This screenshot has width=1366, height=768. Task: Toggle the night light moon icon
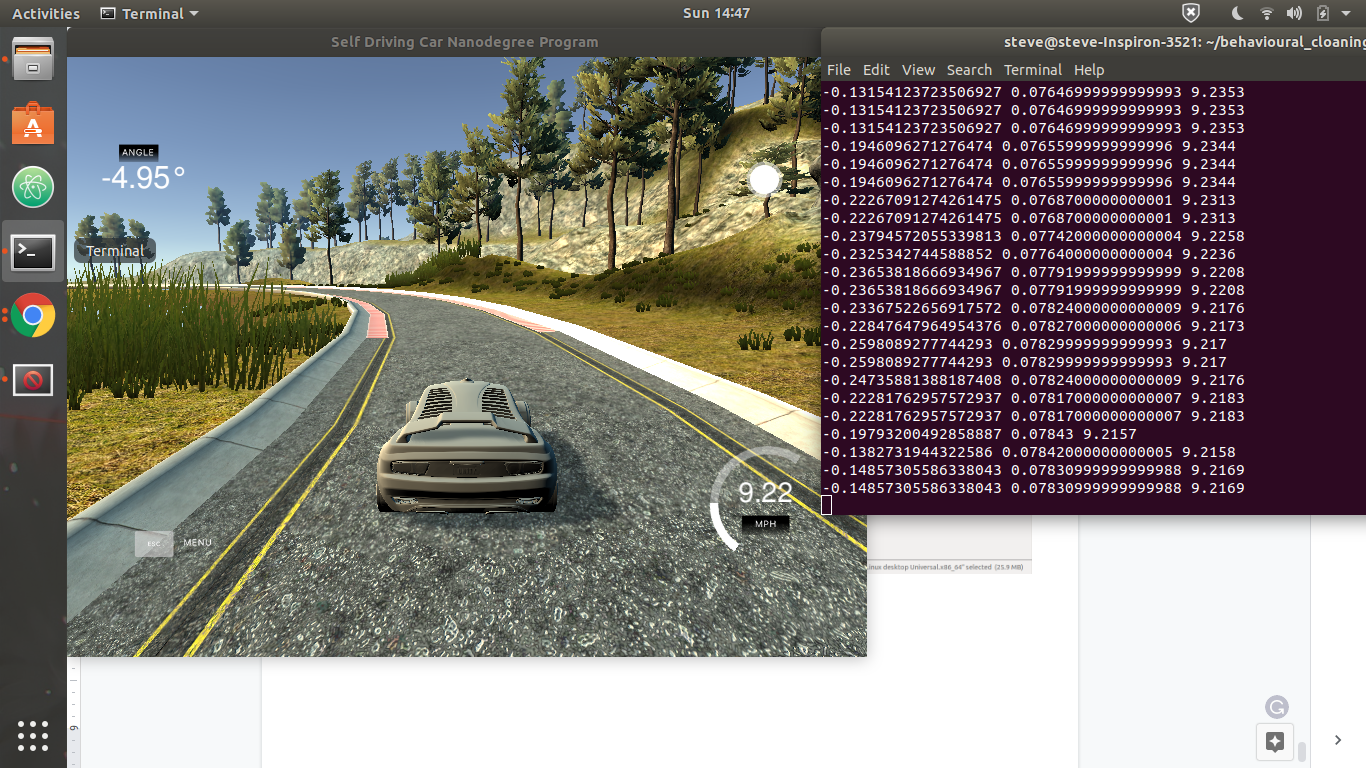(1238, 13)
